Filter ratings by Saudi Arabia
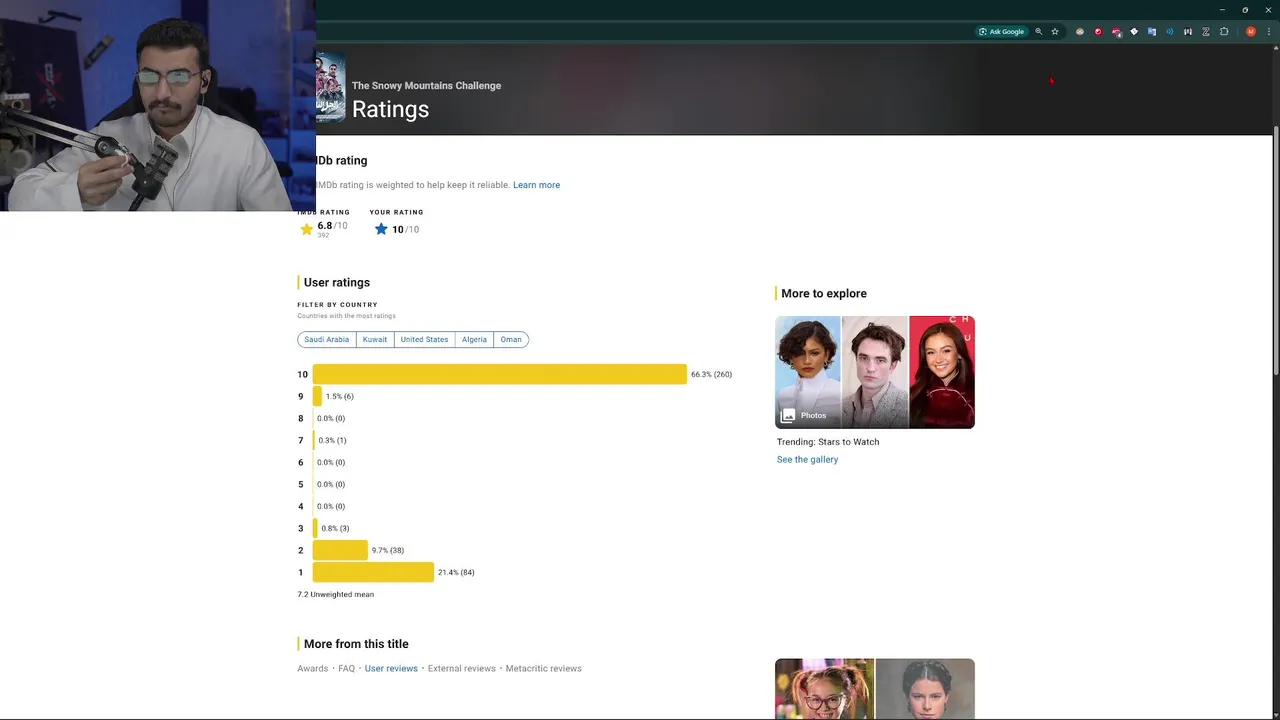Screen dimensions: 1280x720 (x=326, y=340)
